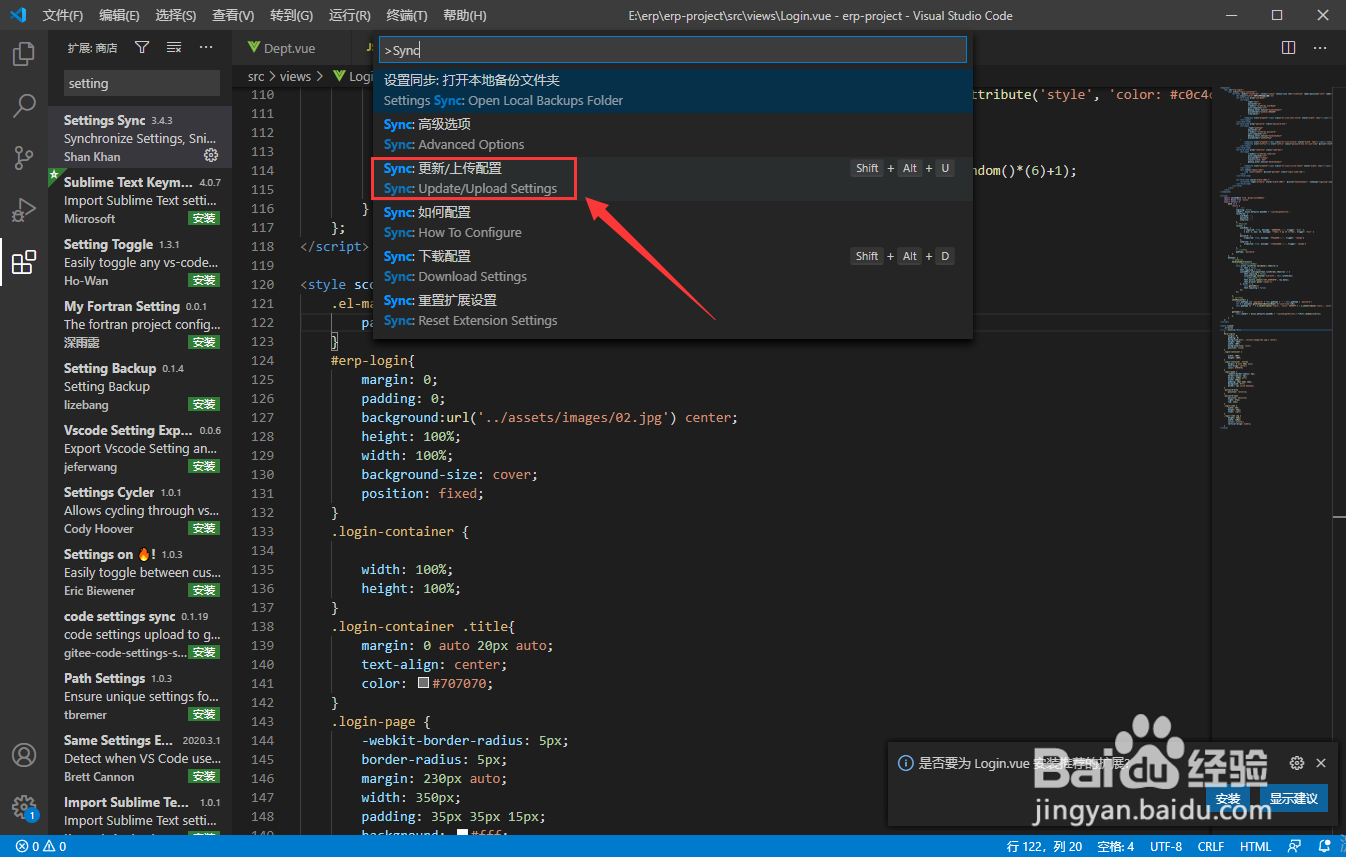This screenshot has height=857, width=1346.
Task: Open the 文件(F) menu
Action: [x=63, y=16]
